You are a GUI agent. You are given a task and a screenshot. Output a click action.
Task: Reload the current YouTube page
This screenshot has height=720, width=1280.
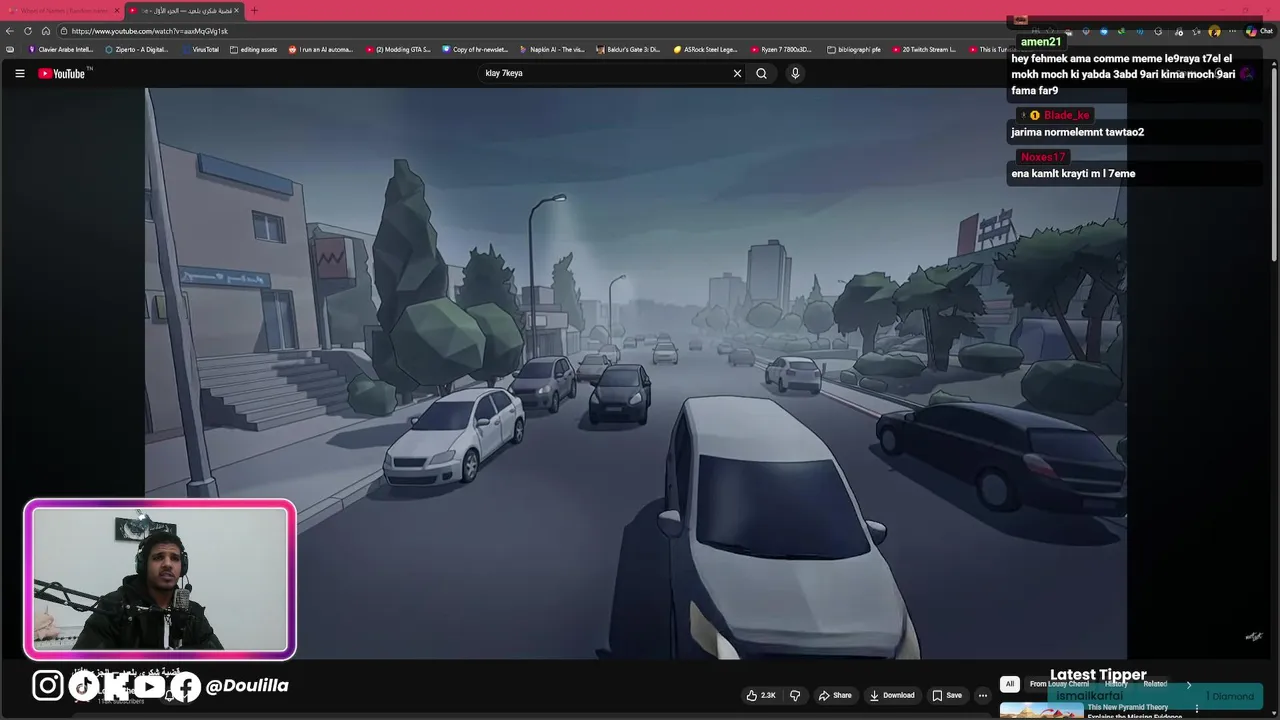coord(28,31)
